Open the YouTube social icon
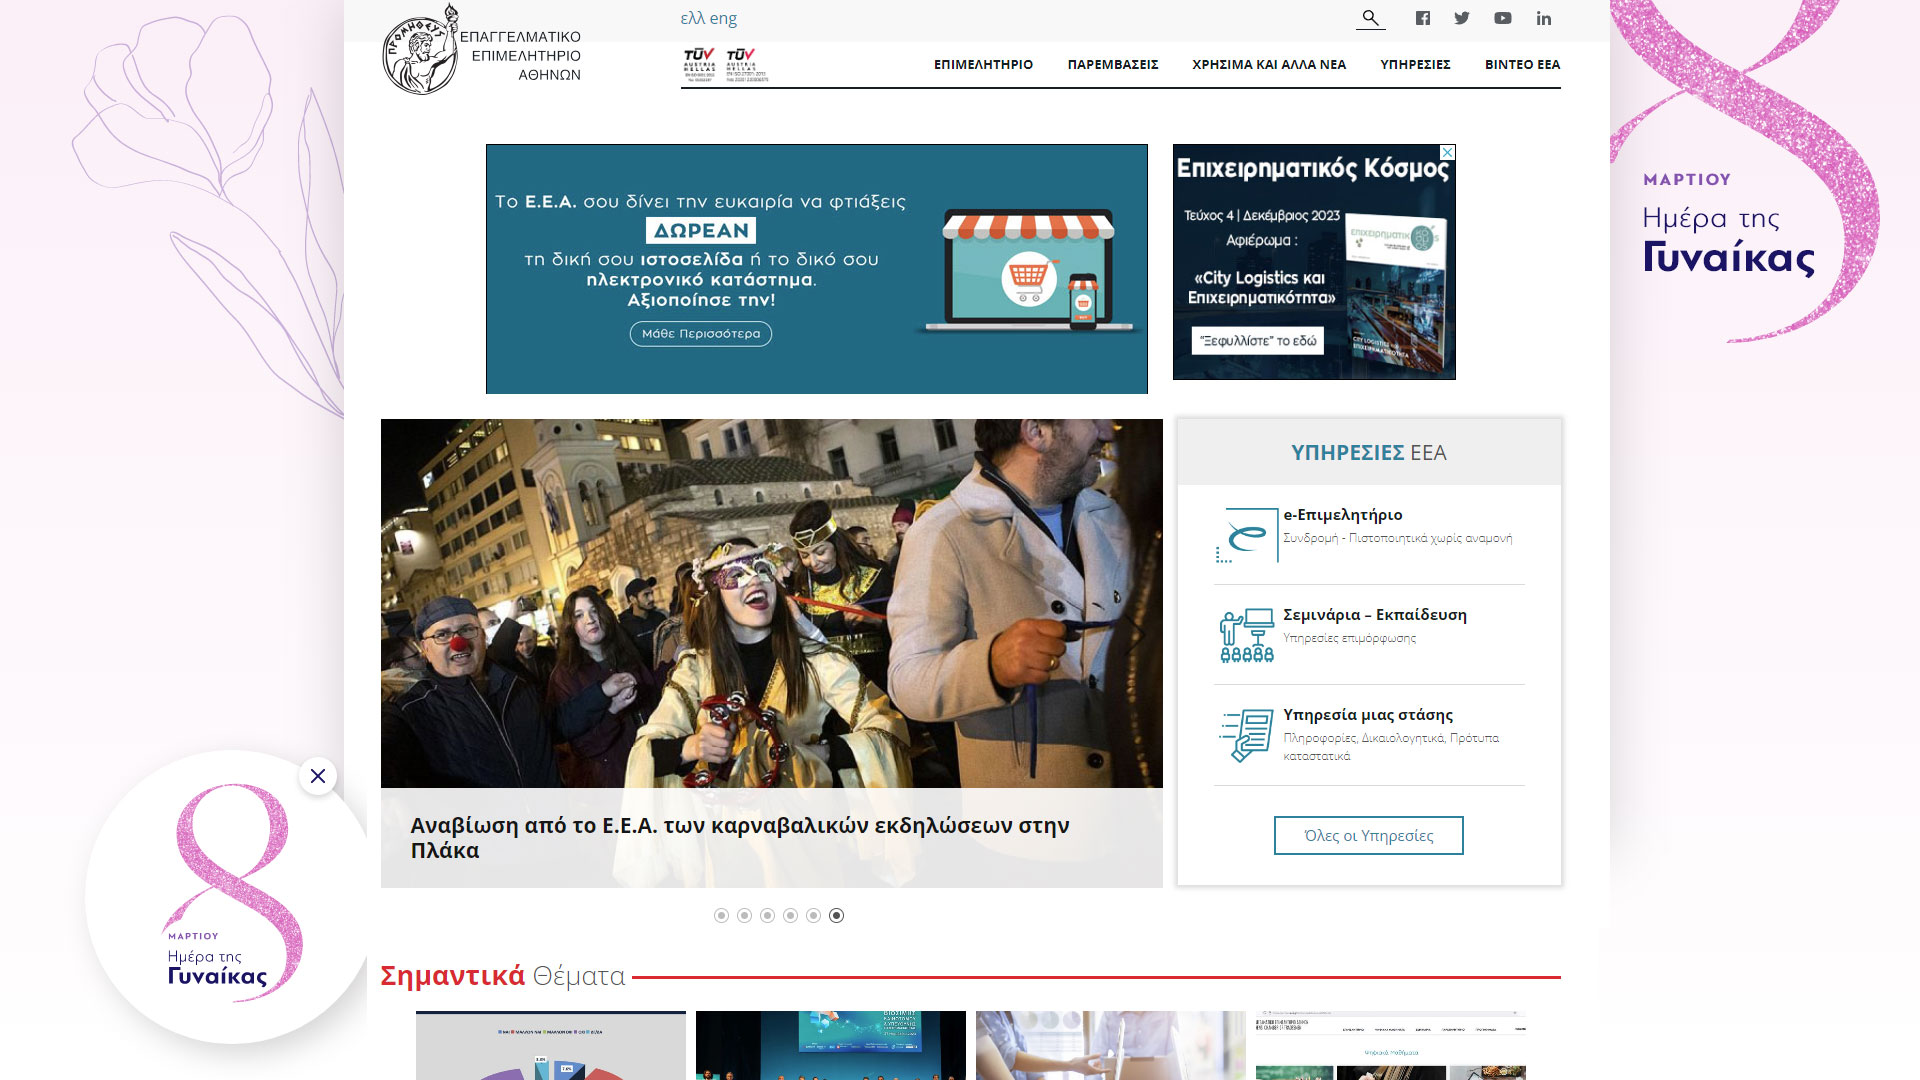 pyautogui.click(x=1503, y=18)
